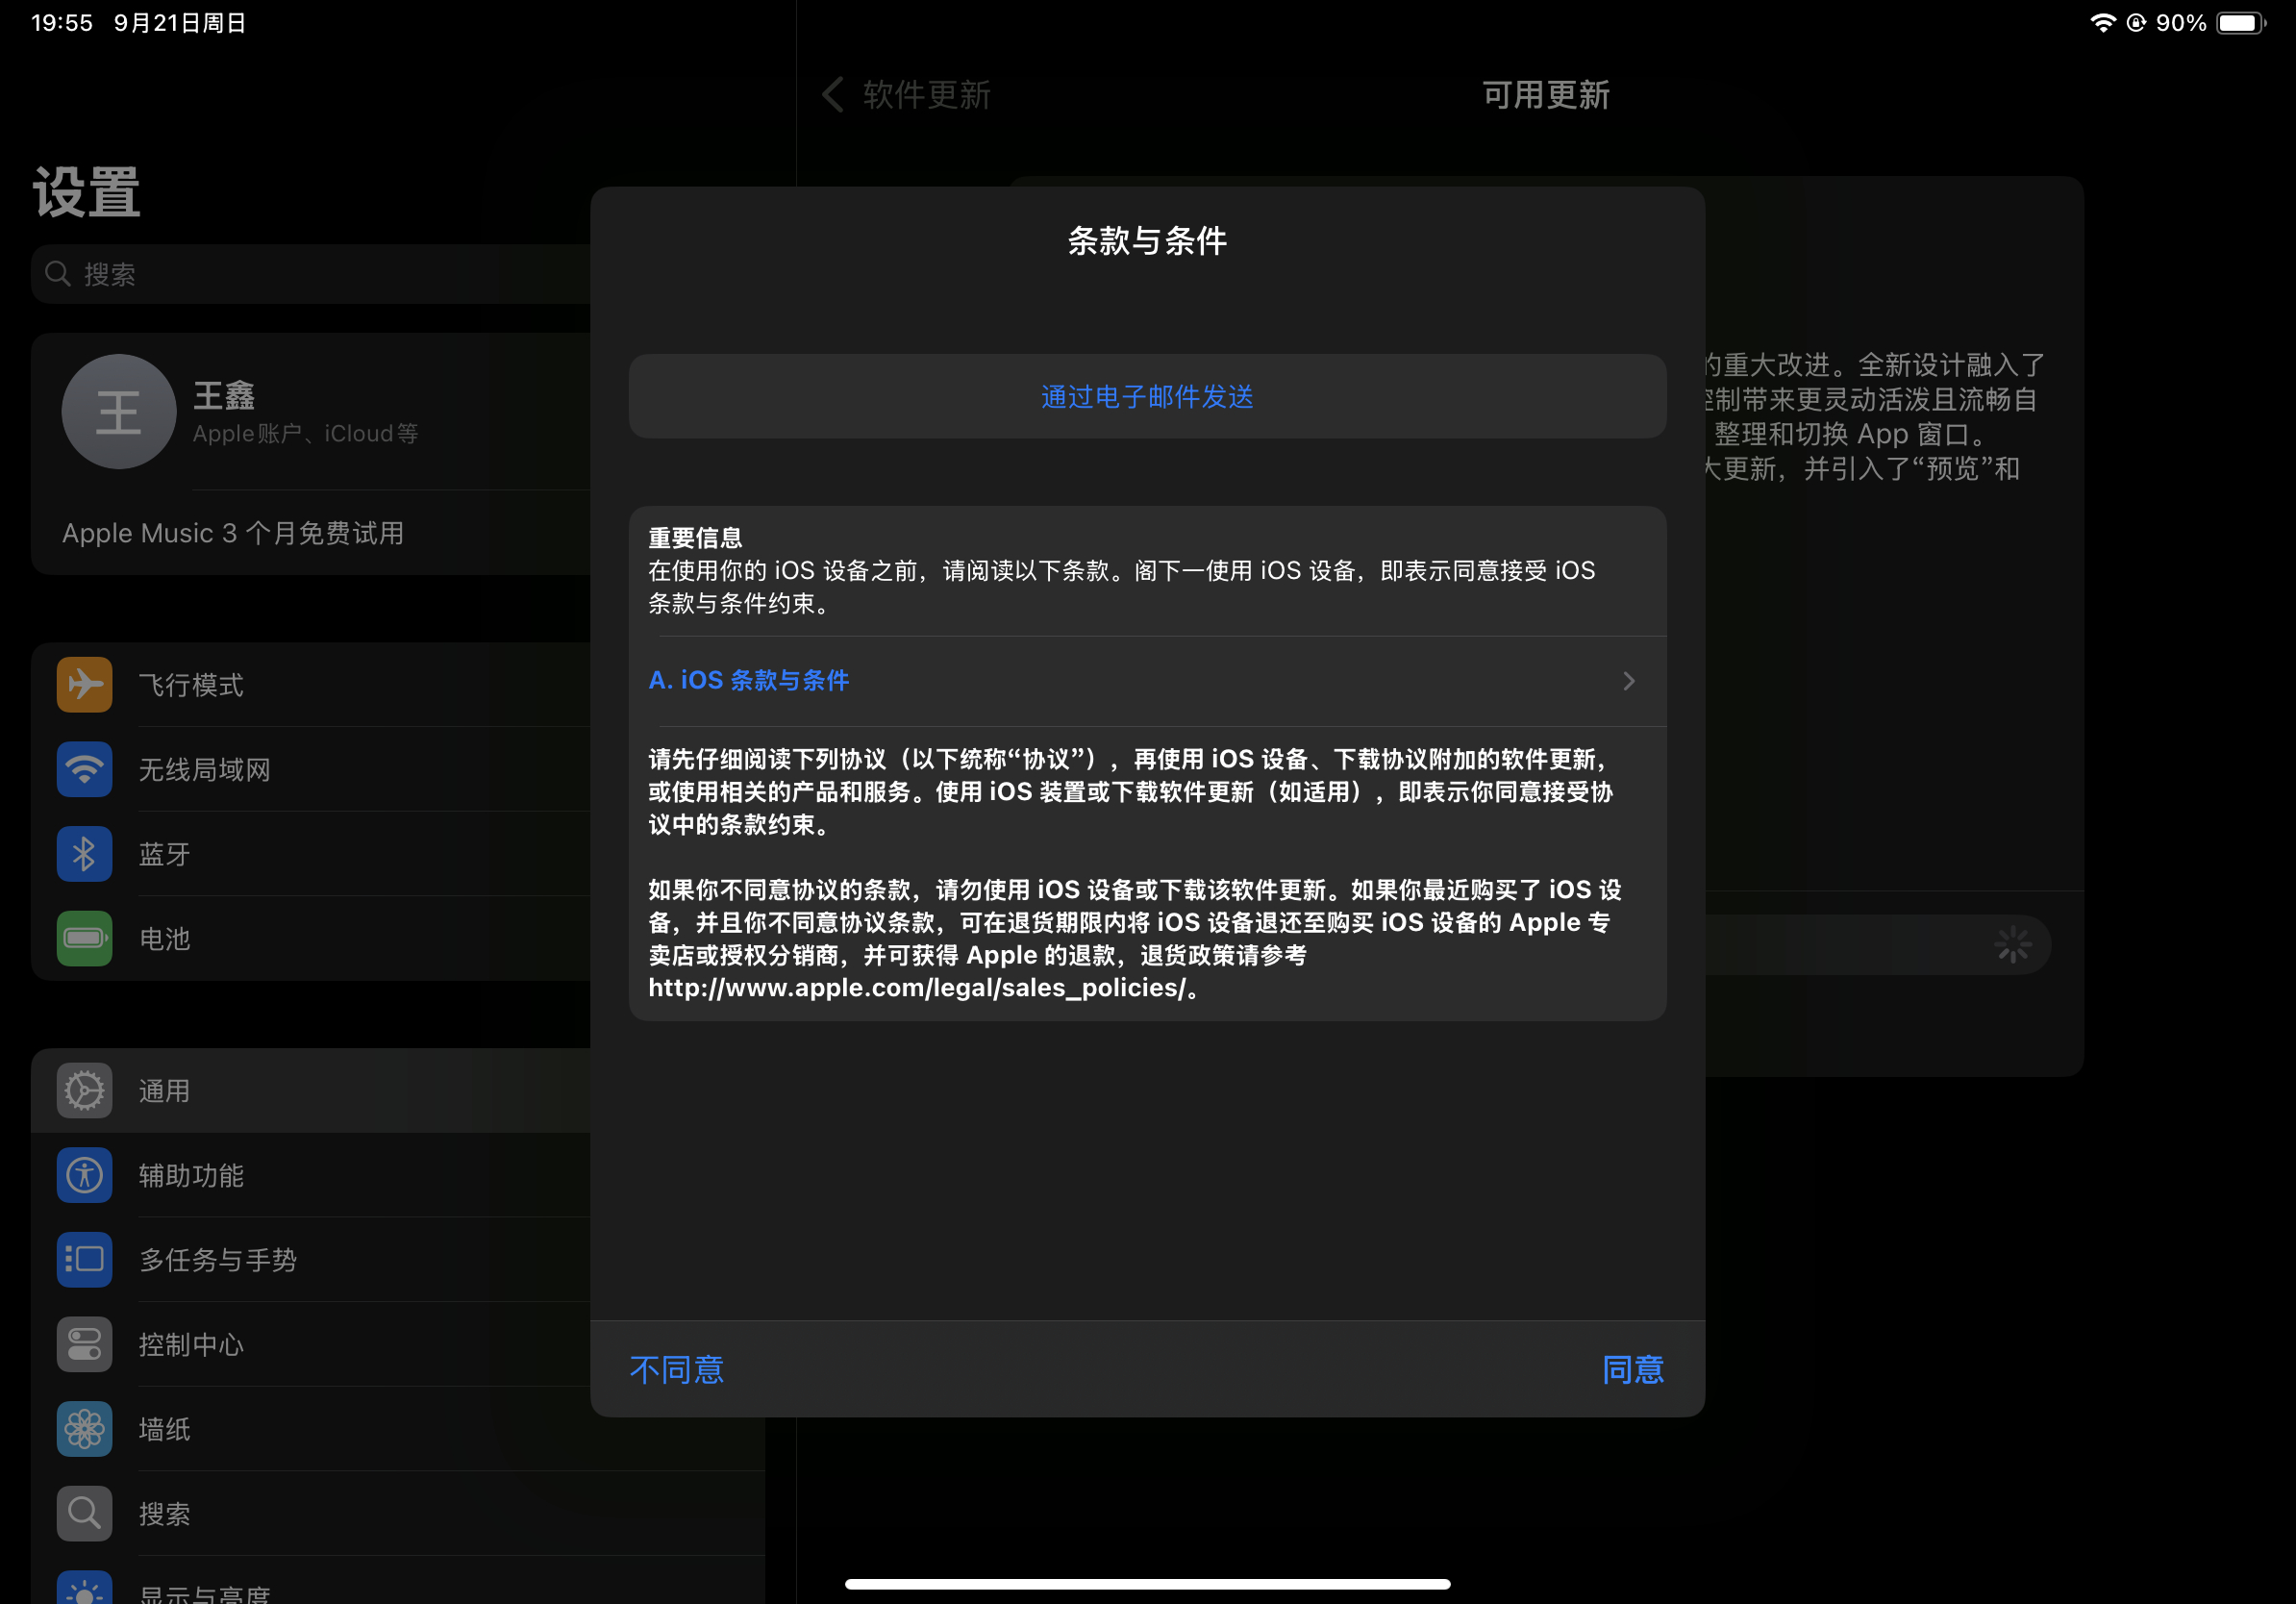This screenshot has width=2296, height=1604.
Task: Click the 搜索 settings search field
Action: point(311,274)
